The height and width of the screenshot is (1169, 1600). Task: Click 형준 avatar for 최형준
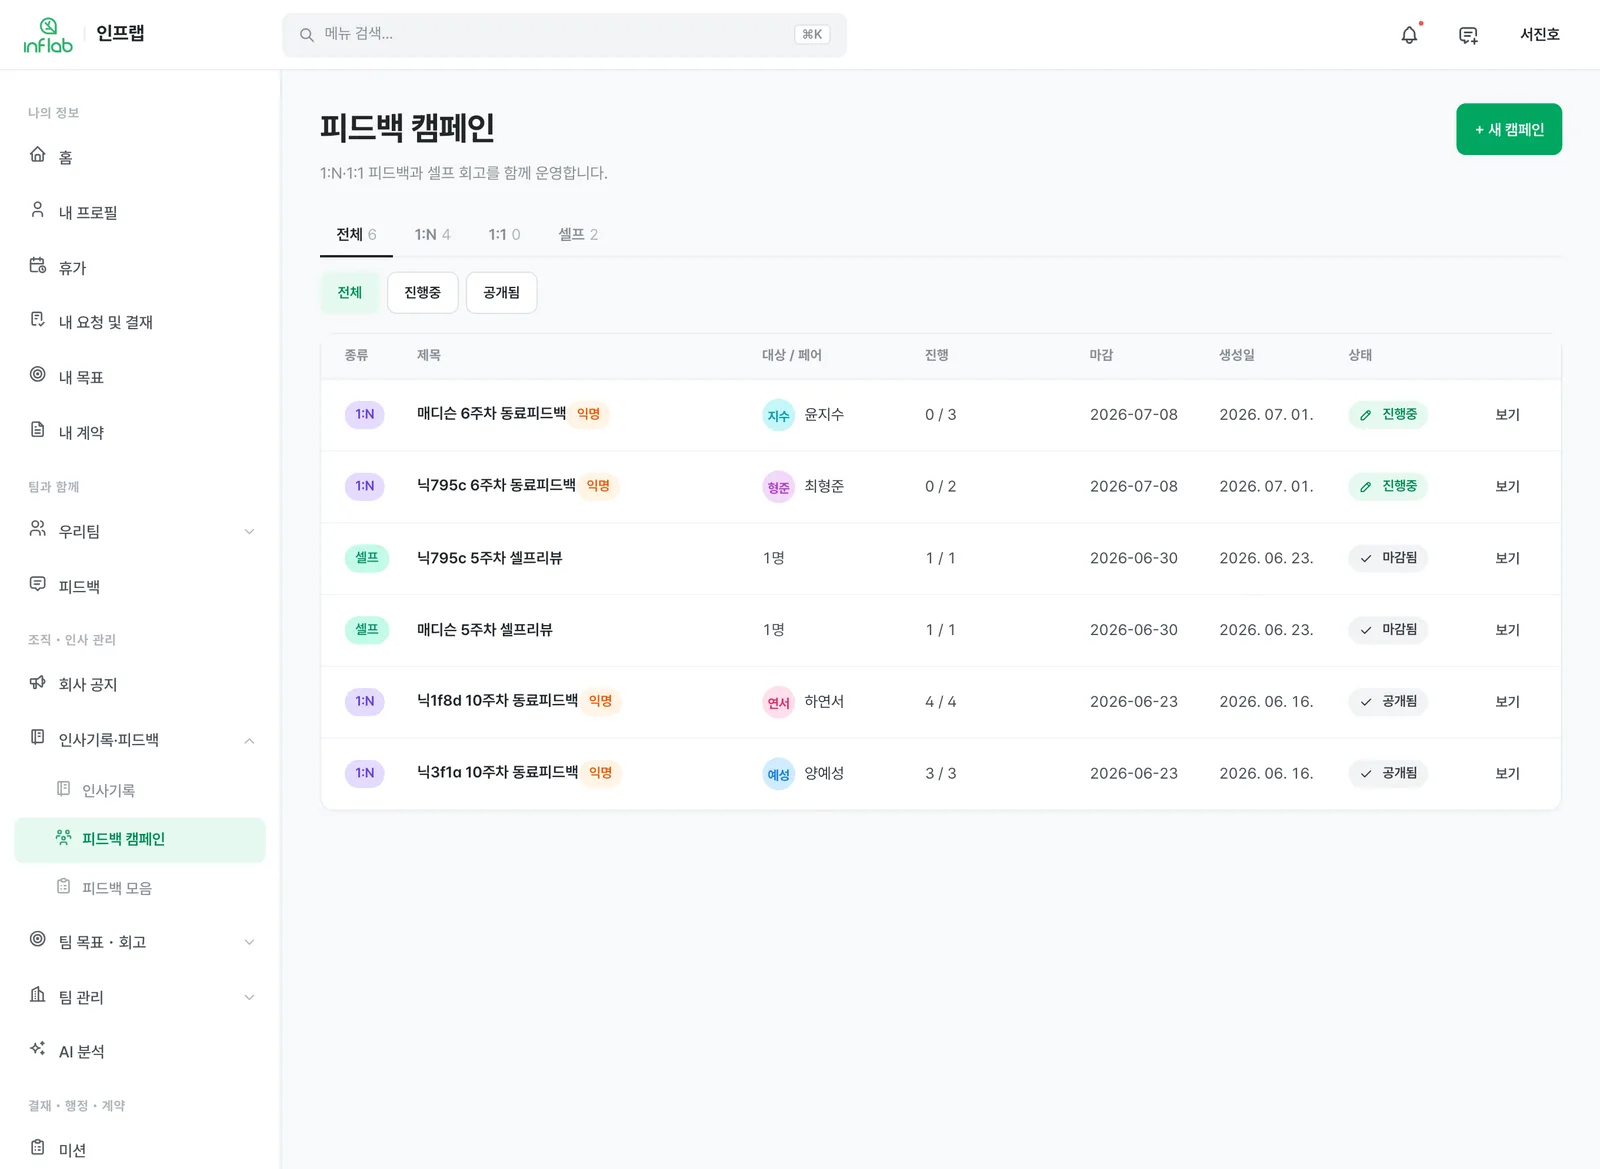click(x=779, y=487)
